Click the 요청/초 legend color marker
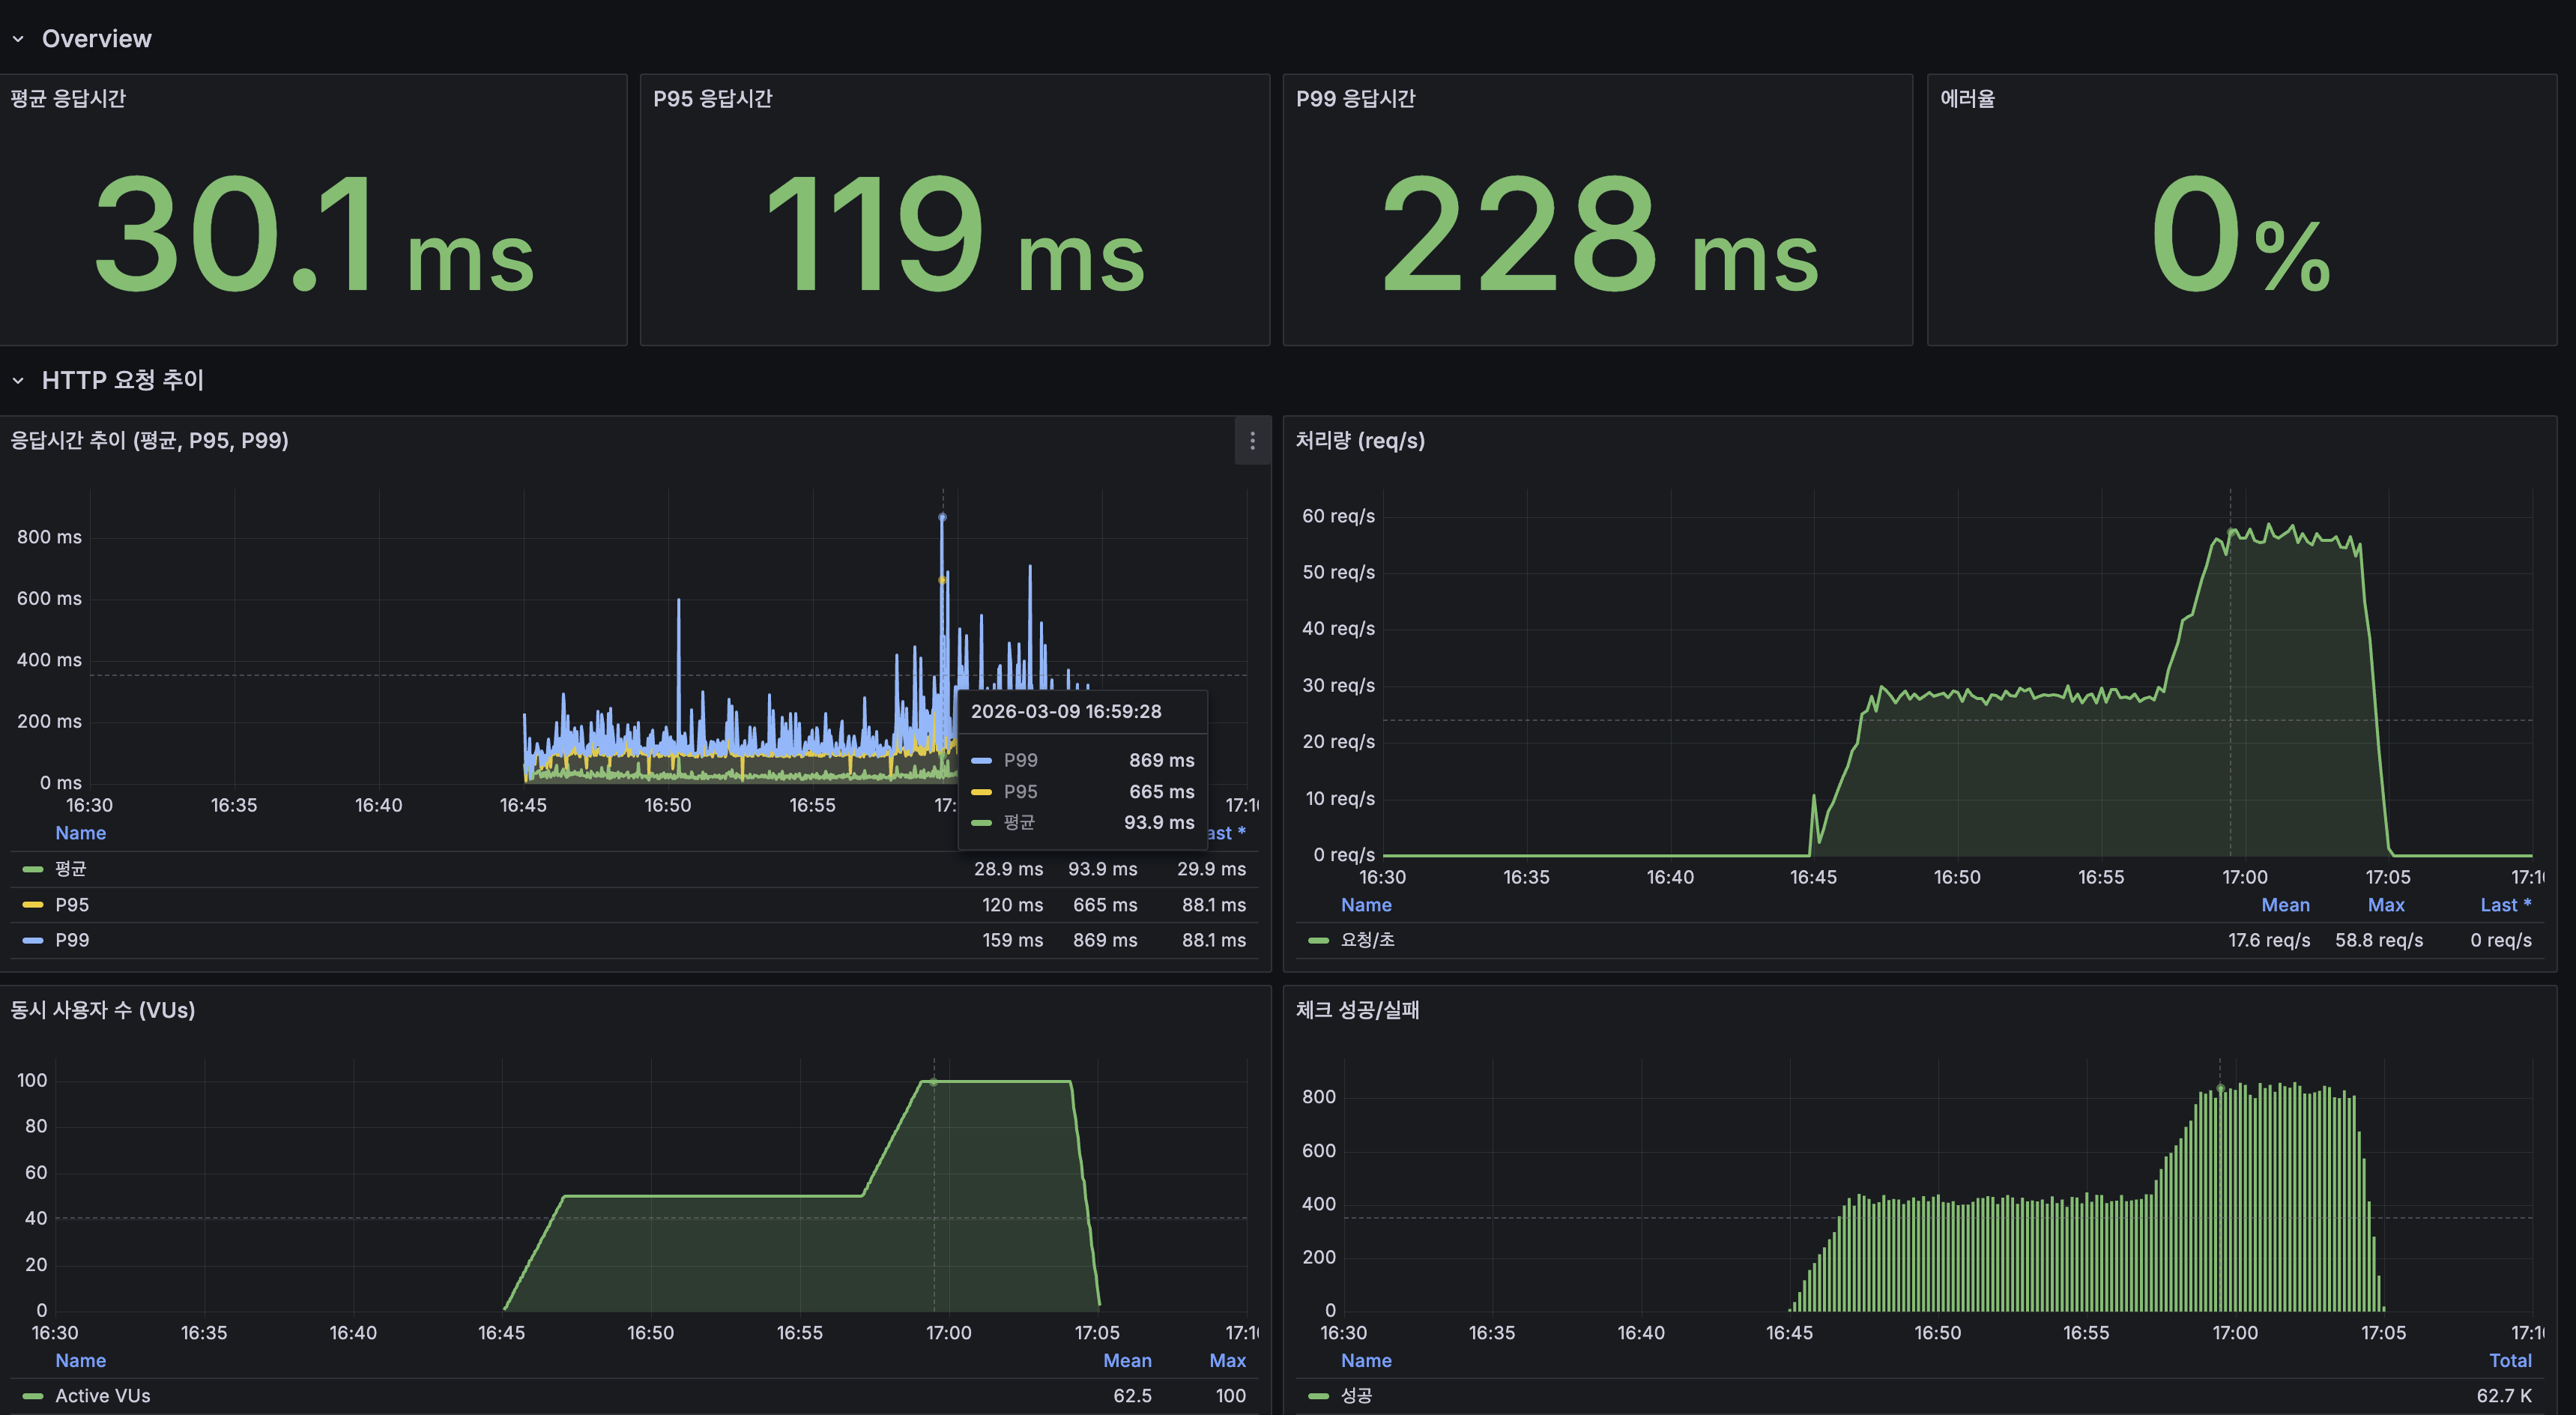 pos(1317,940)
